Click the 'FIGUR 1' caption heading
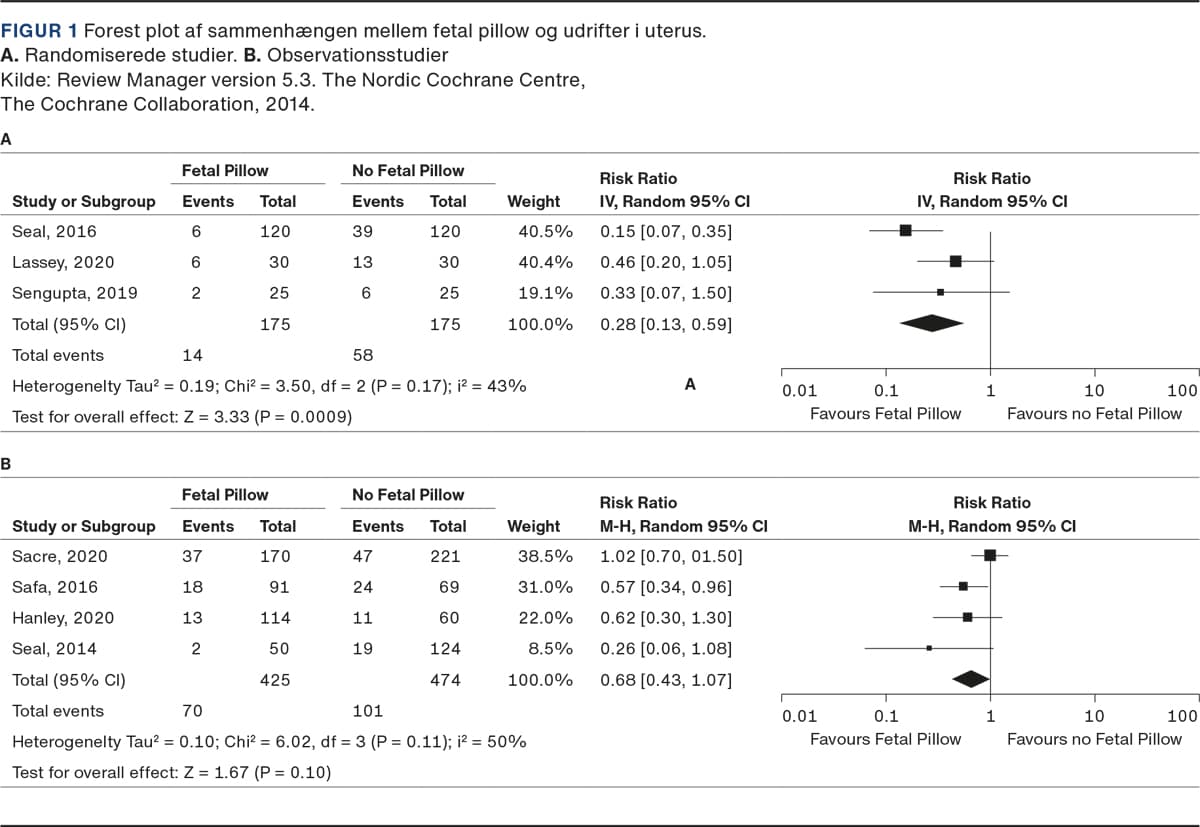Screen dimensions: 1200x827 point(39,30)
